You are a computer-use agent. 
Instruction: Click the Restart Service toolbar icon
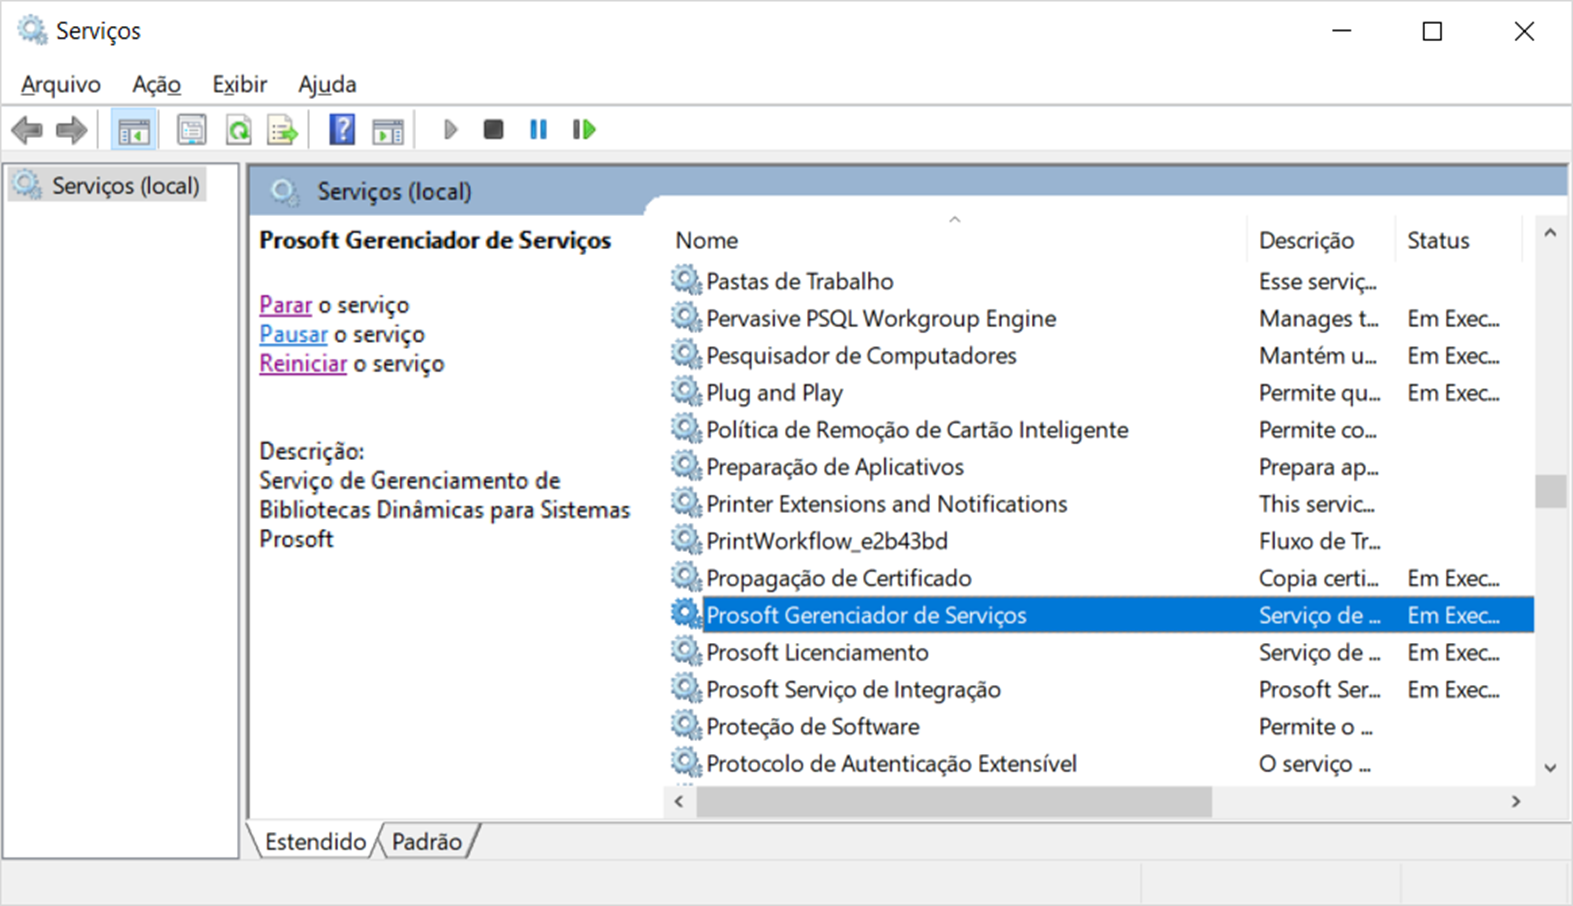click(584, 130)
